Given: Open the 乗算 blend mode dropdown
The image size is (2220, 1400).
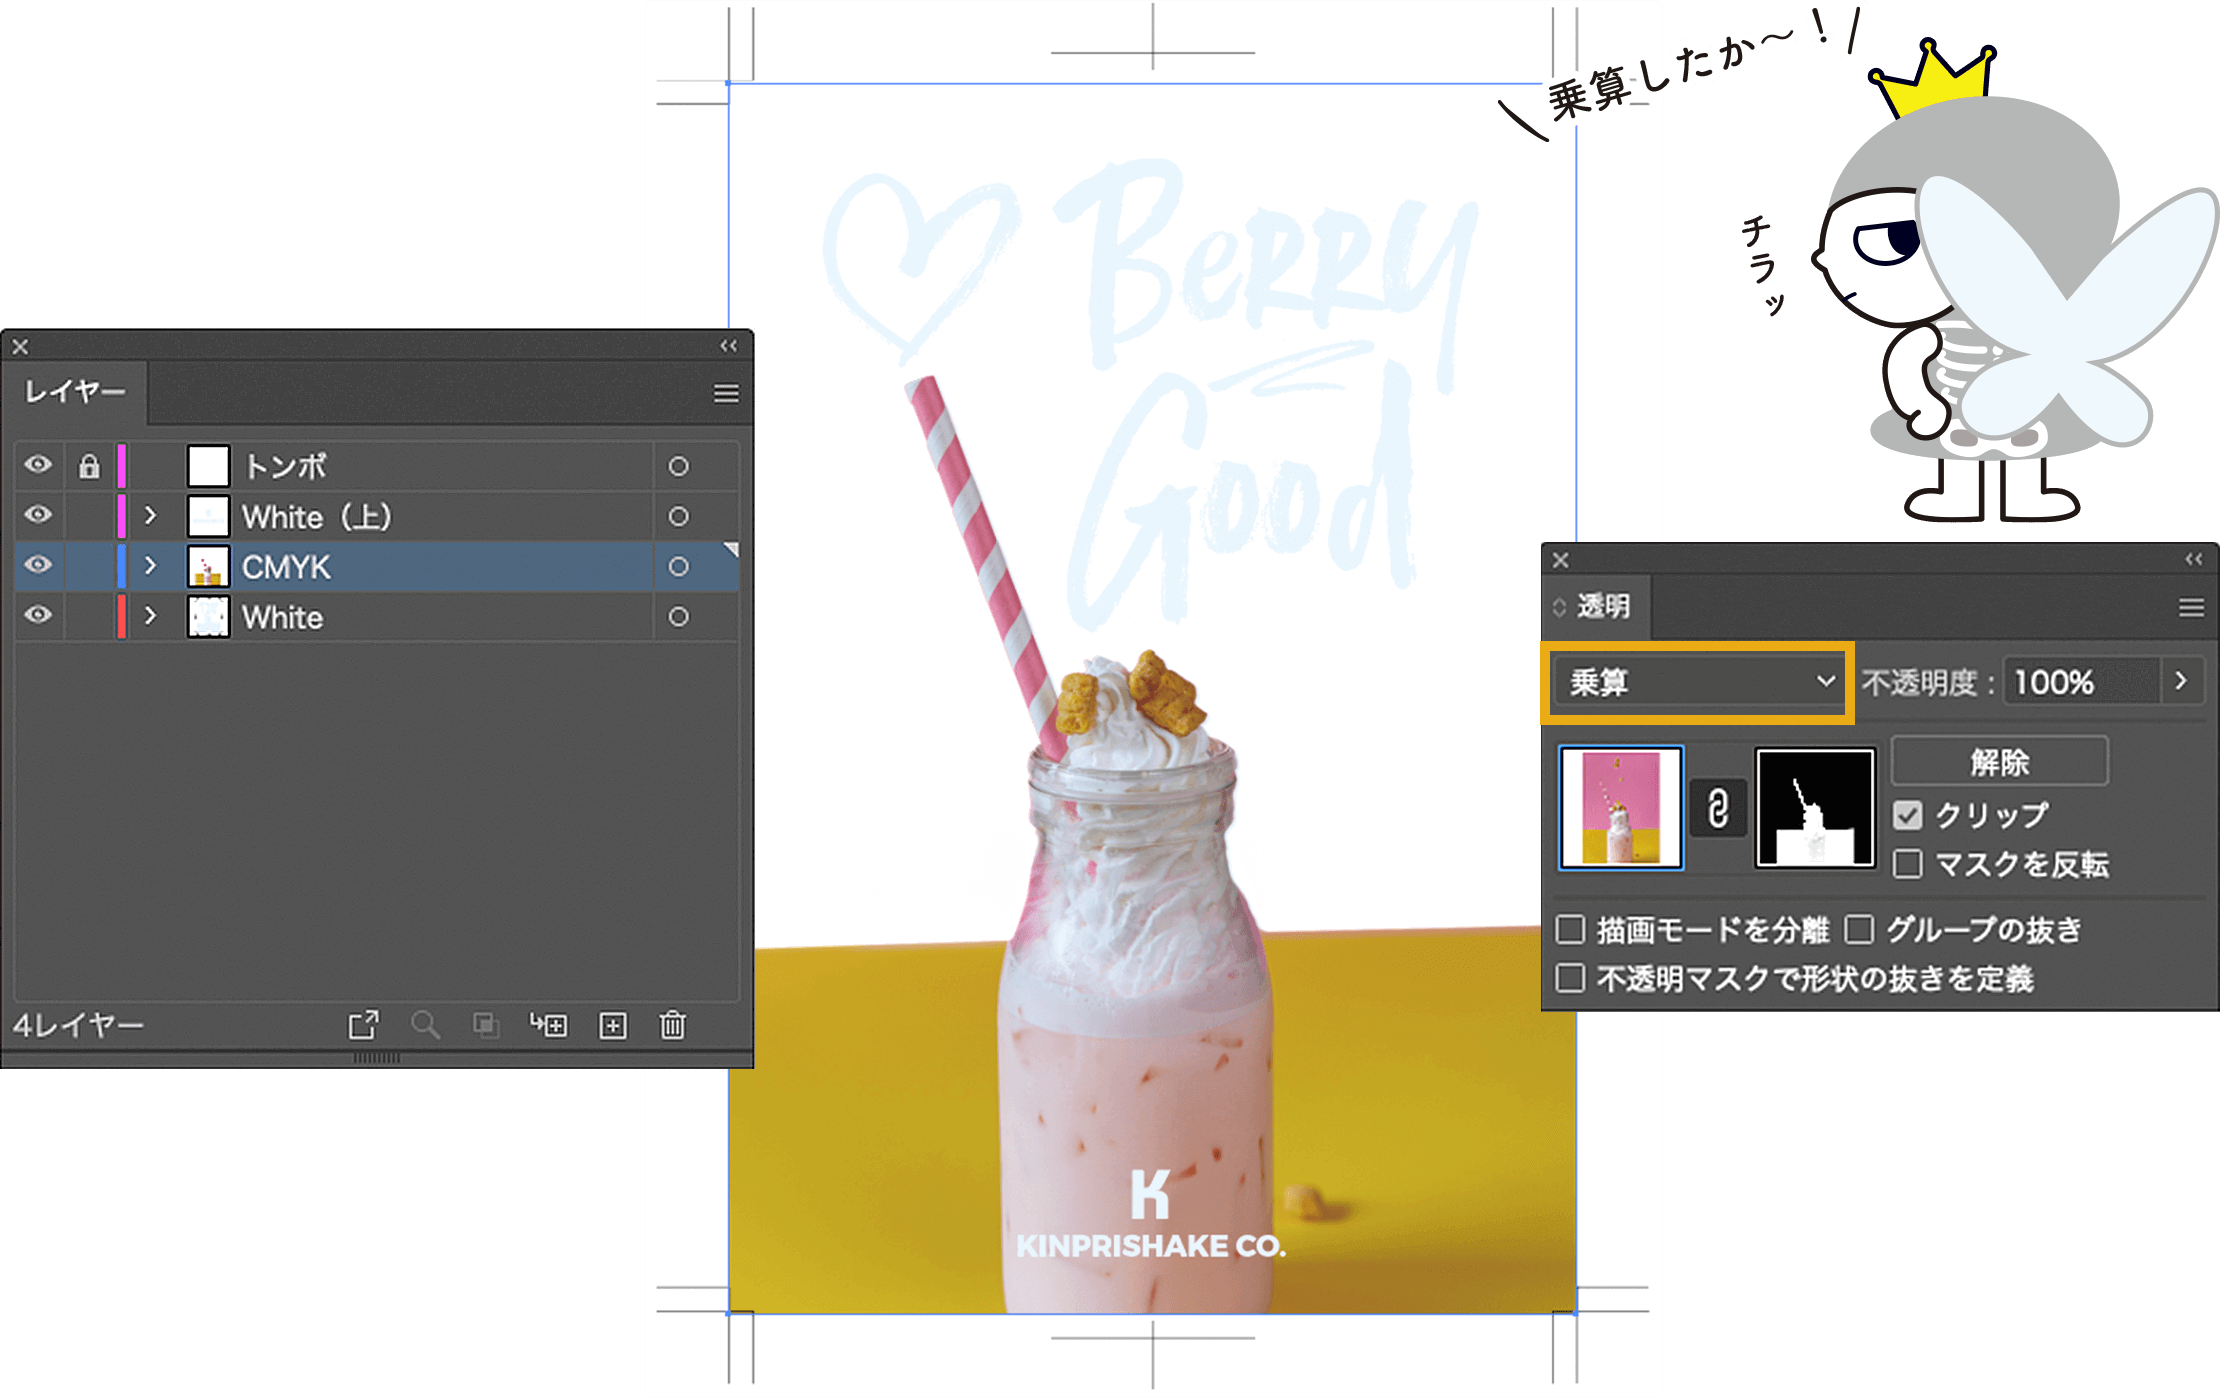Looking at the screenshot, I should (x=1698, y=683).
